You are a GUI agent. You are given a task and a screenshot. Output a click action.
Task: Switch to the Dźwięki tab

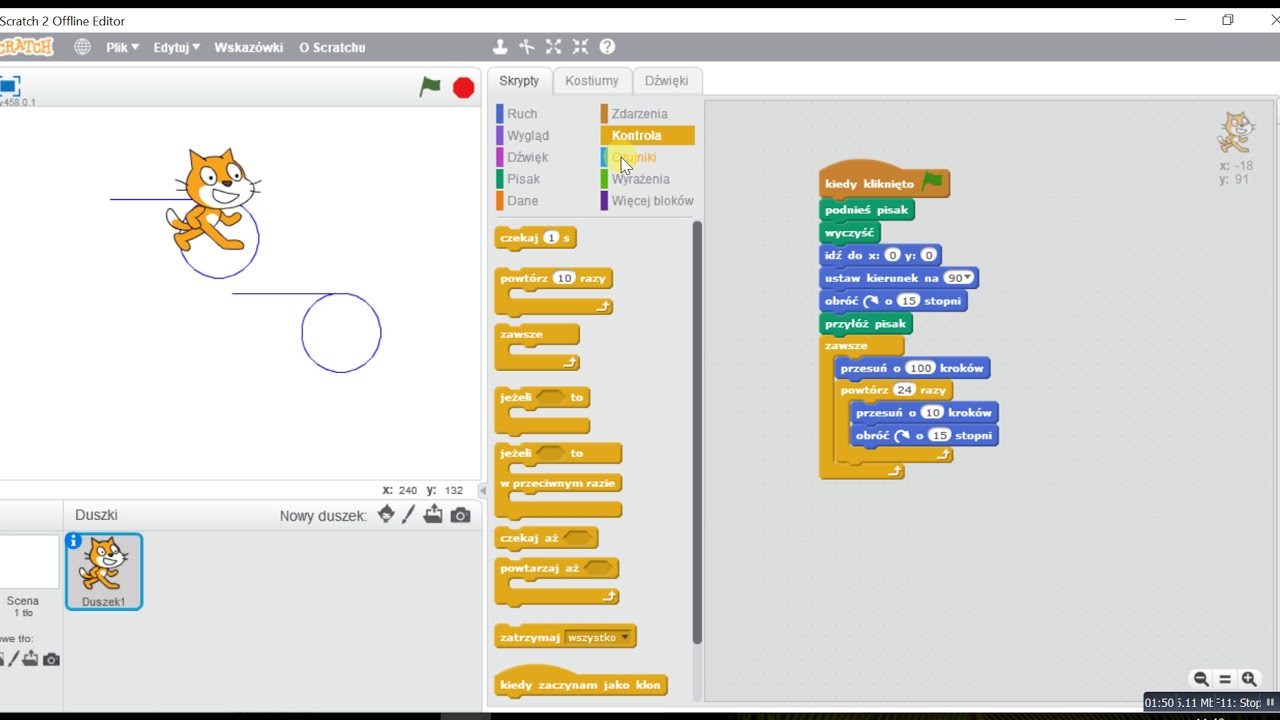coord(666,81)
